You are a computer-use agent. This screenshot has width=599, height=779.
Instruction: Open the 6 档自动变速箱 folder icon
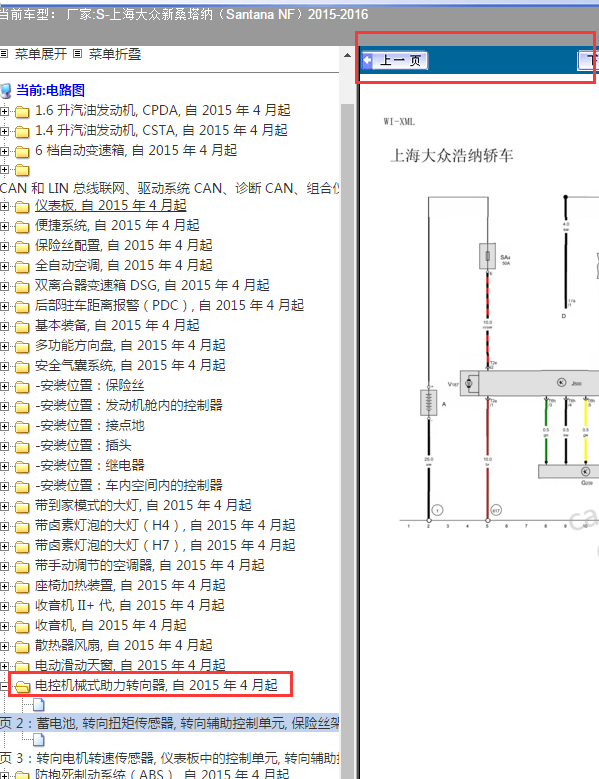point(22,151)
